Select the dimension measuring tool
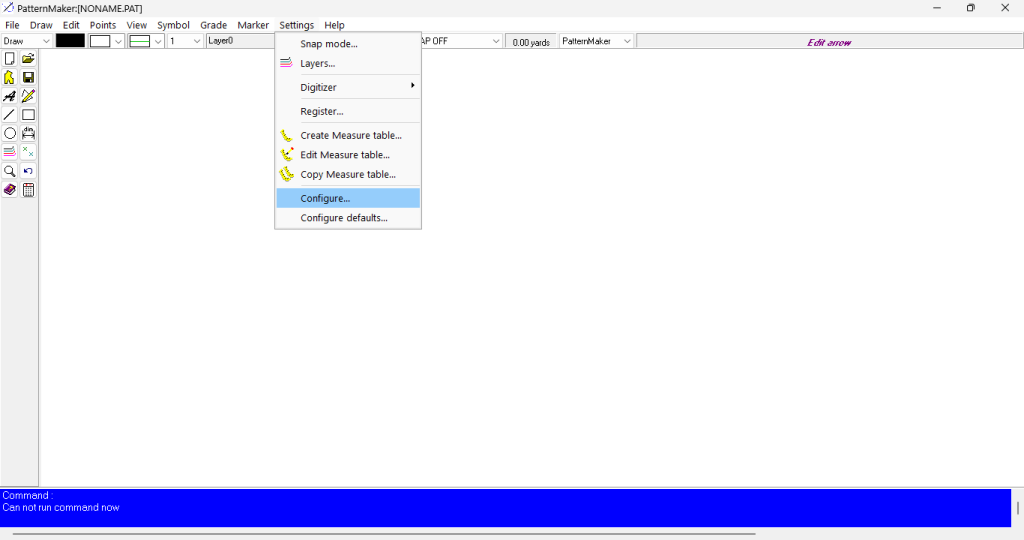 click(x=28, y=134)
